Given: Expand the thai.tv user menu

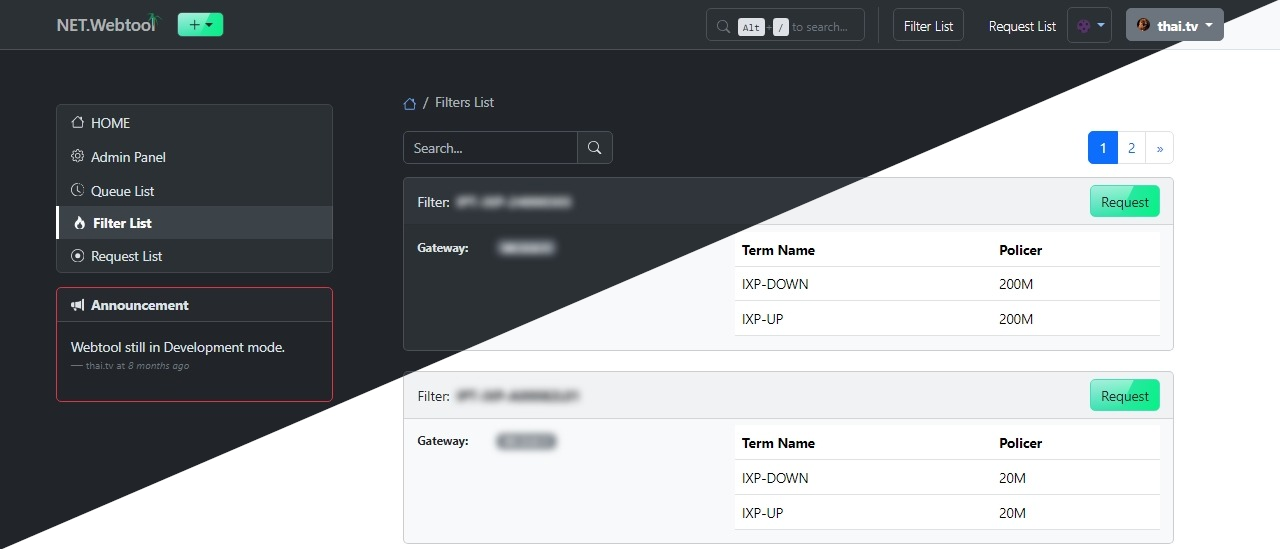Looking at the screenshot, I should [x=1174, y=26].
